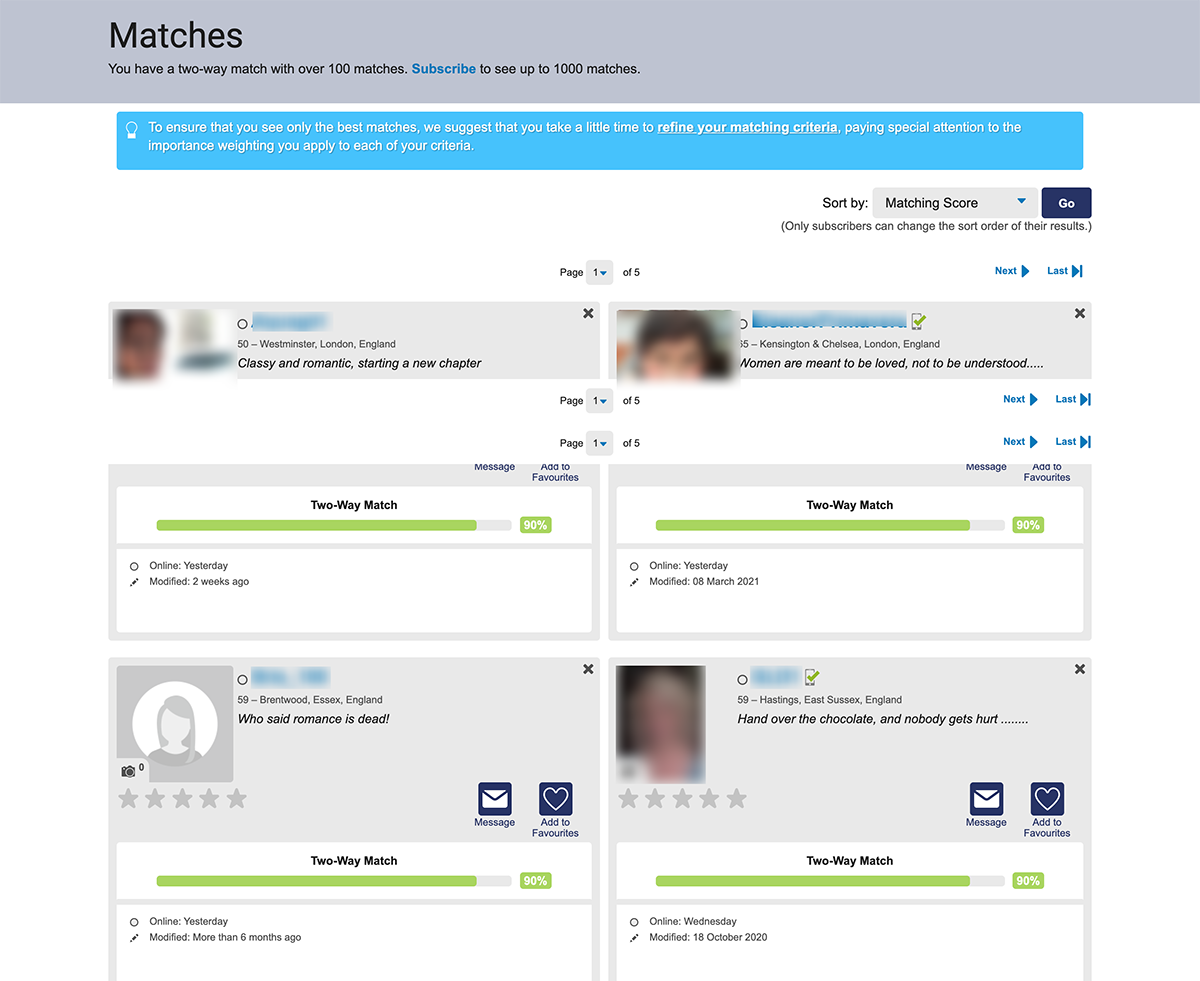The image size is (1200, 981).
Task: Go to Next page at top pagination
Action: click(x=1011, y=271)
